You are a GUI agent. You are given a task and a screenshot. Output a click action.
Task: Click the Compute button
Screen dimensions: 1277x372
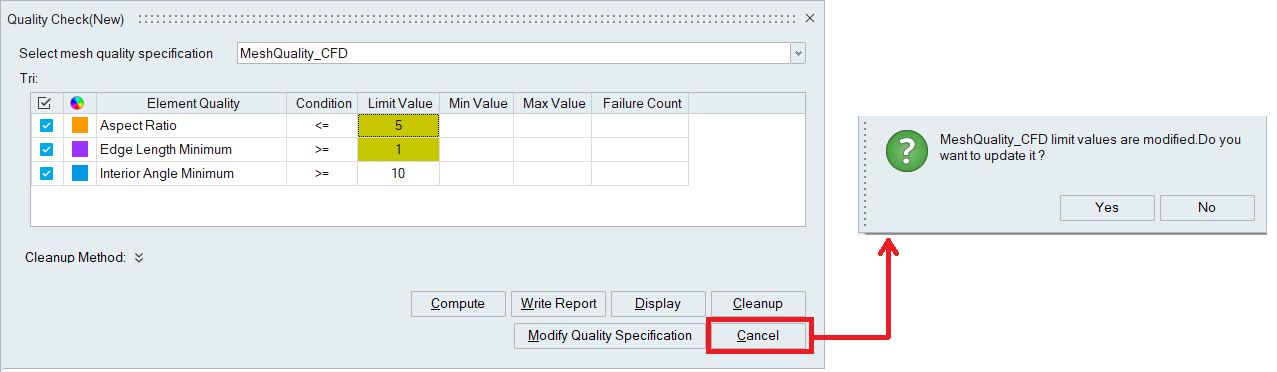pos(458,304)
